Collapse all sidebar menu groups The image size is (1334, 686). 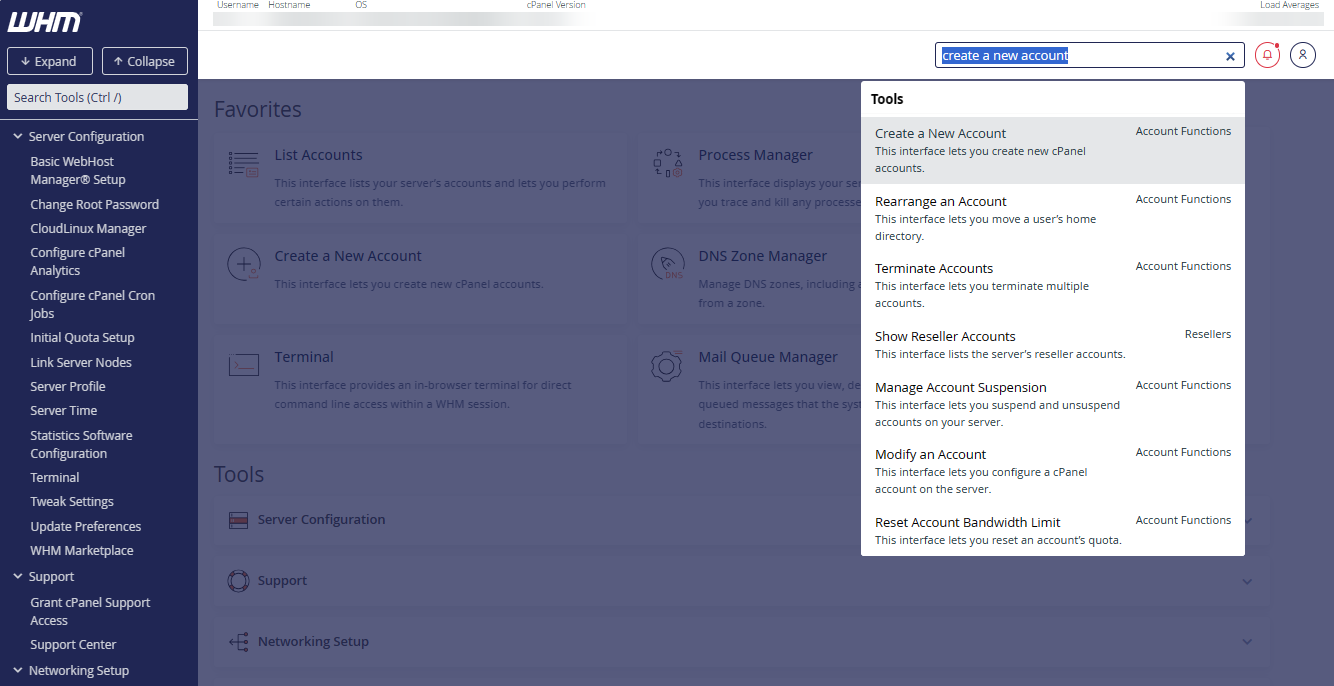pos(144,61)
